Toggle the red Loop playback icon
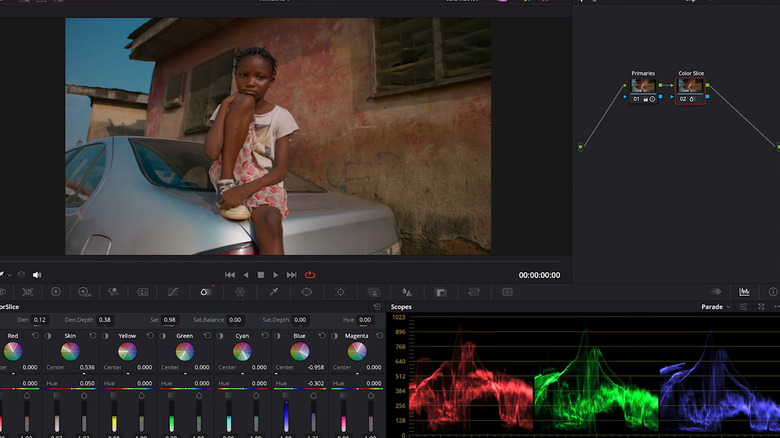The width and height of the screenshot is (780, 438). (310, 275)
